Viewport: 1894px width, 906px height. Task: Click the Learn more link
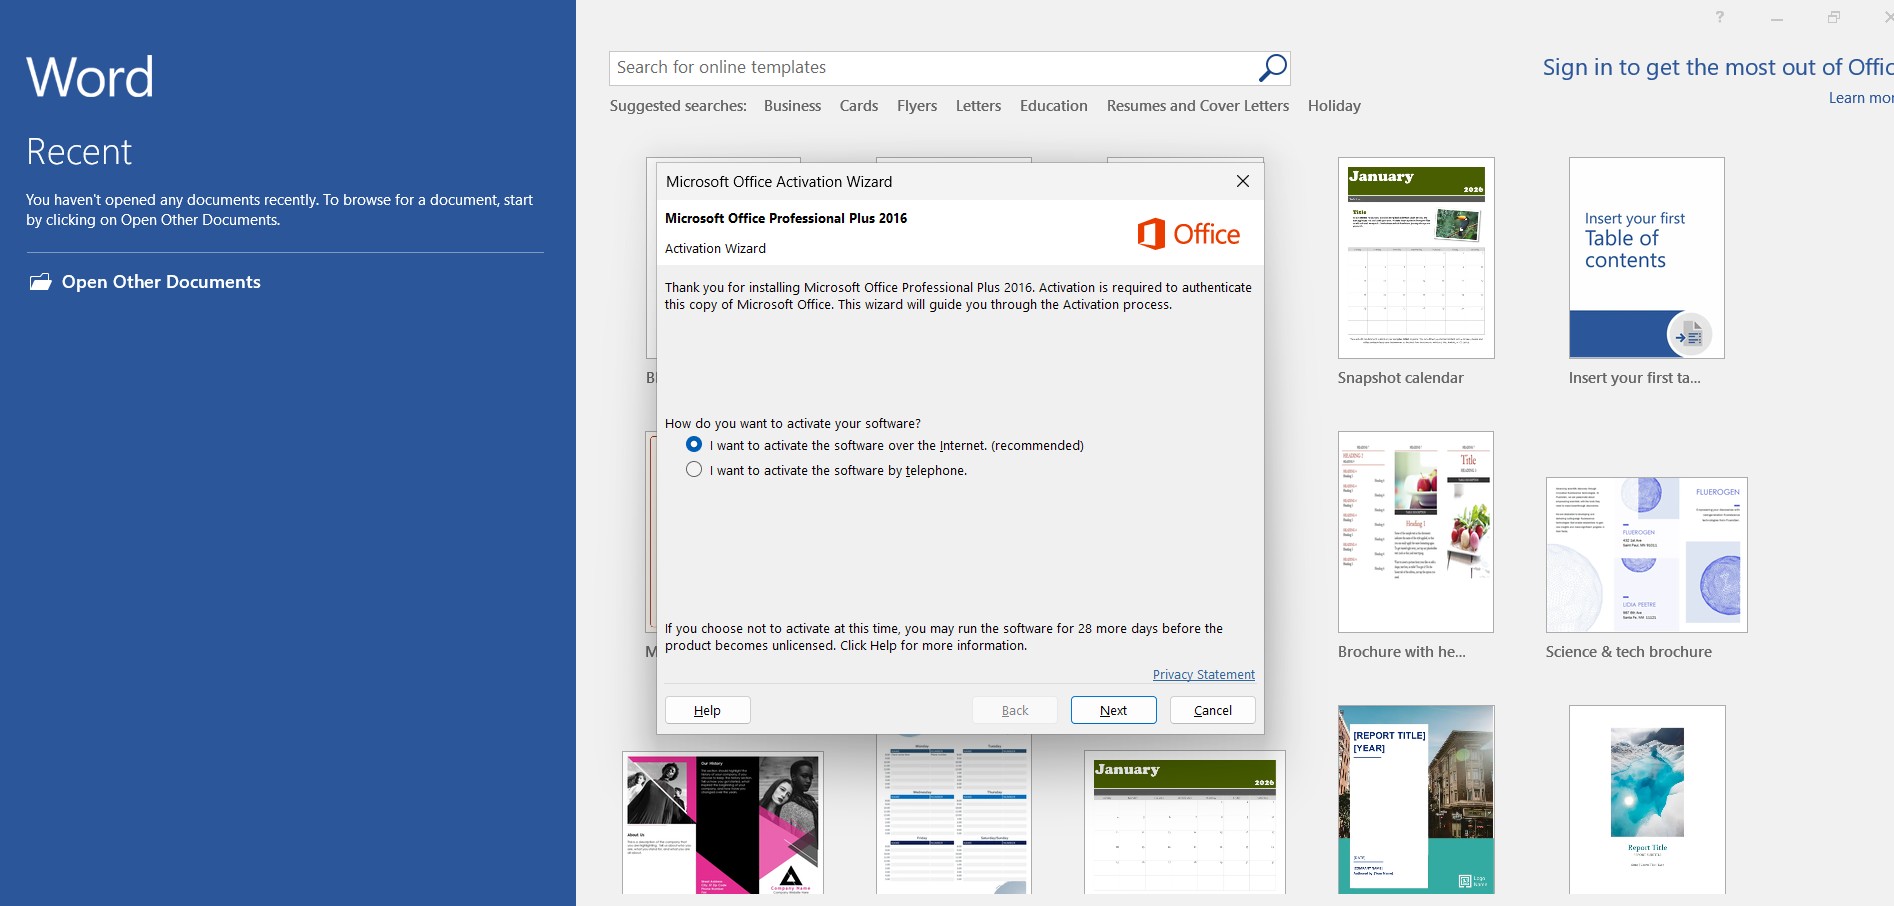1858,97
